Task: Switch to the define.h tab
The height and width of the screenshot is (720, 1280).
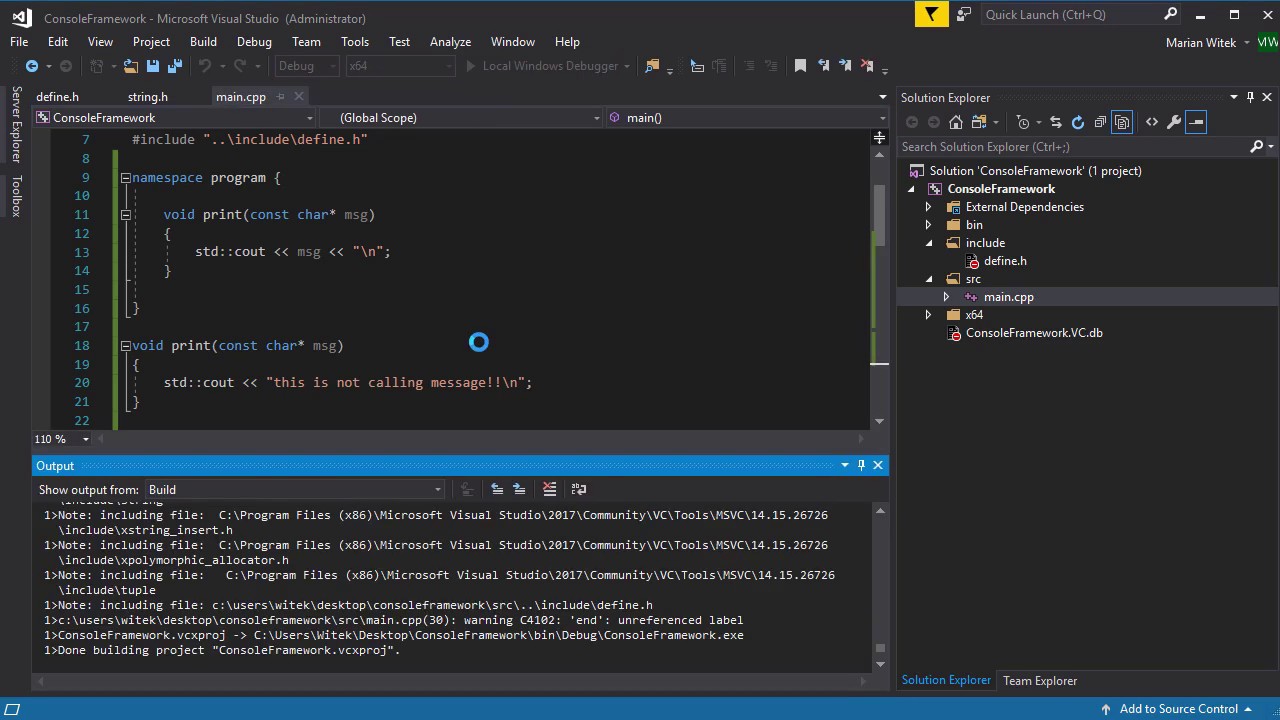Action: coord(57,96)
